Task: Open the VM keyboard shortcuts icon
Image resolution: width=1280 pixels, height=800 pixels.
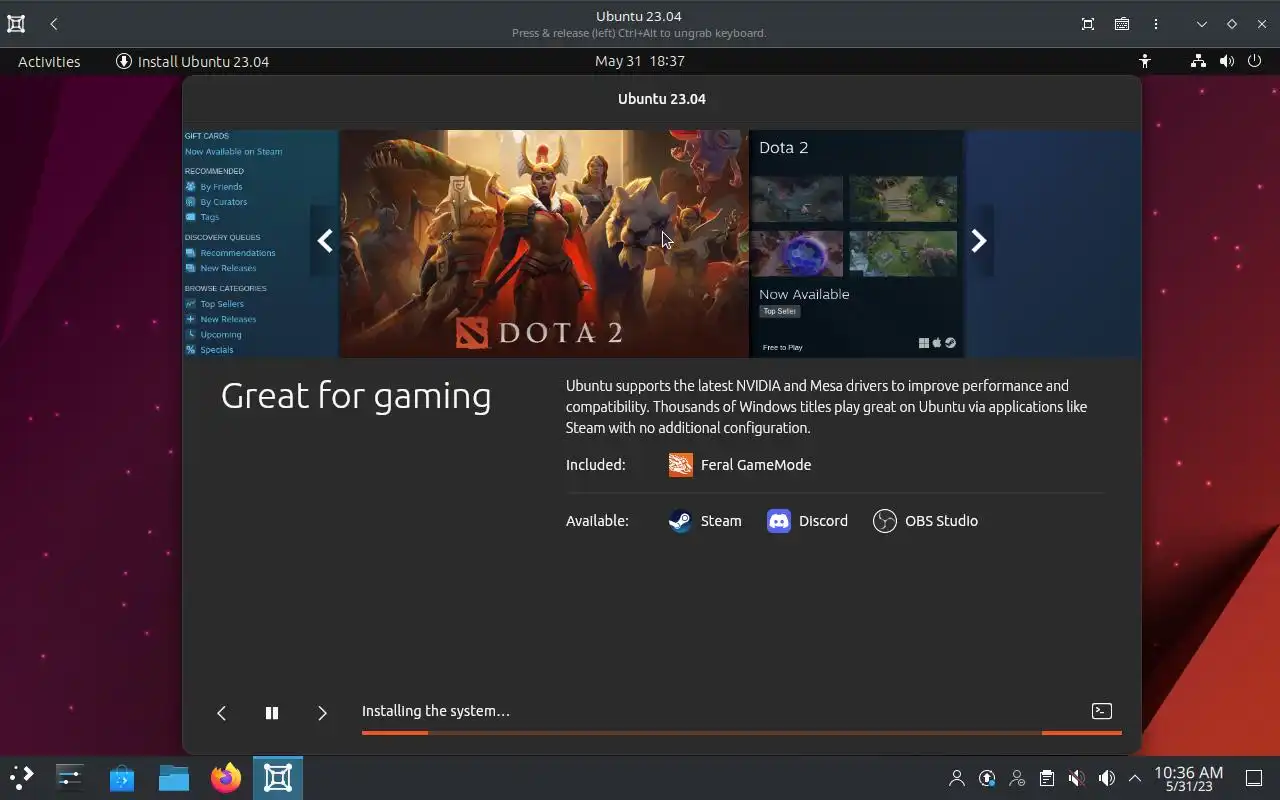Action: (1122, 24)
